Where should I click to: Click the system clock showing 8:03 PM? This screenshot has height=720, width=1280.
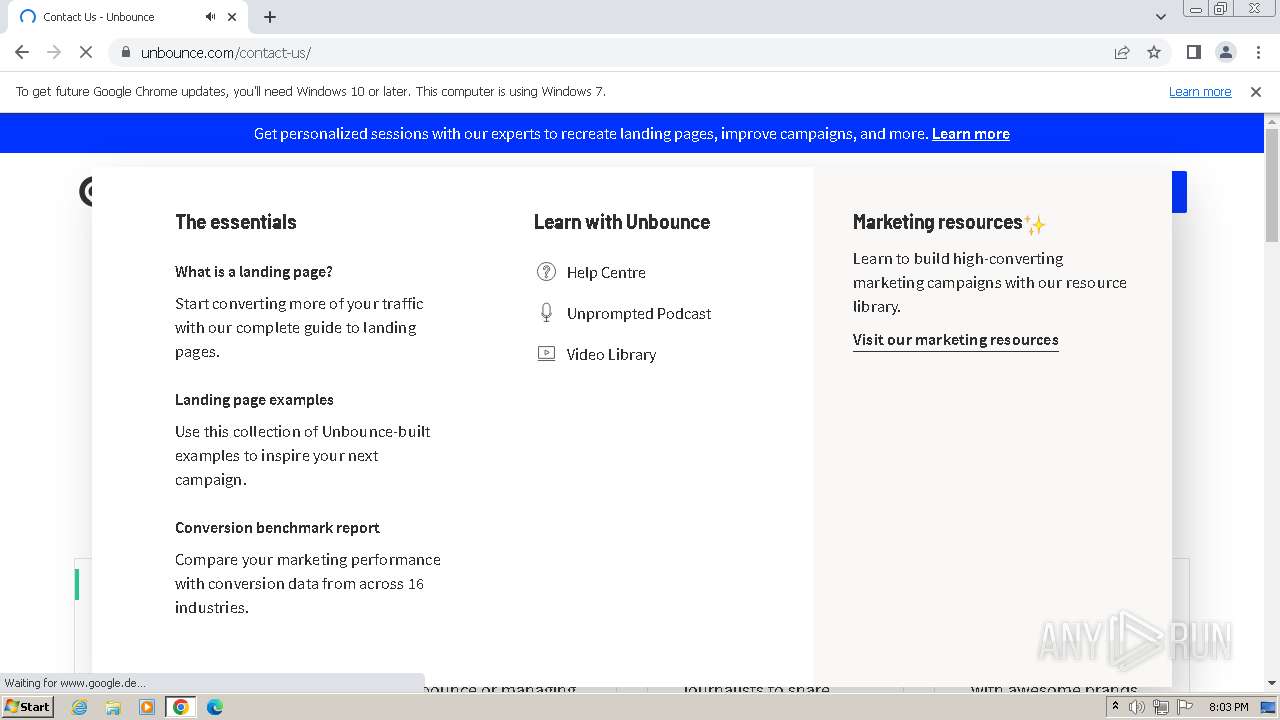(1228, 707)
